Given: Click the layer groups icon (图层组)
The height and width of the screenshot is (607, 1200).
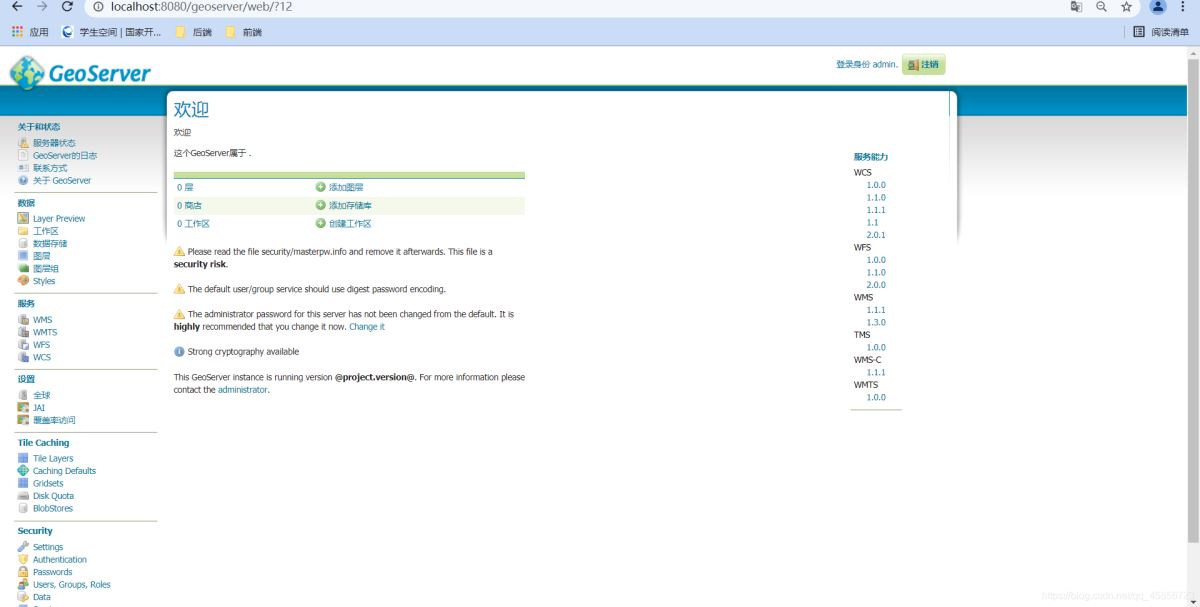Looking at the screenshot, I should click(23, 269).
